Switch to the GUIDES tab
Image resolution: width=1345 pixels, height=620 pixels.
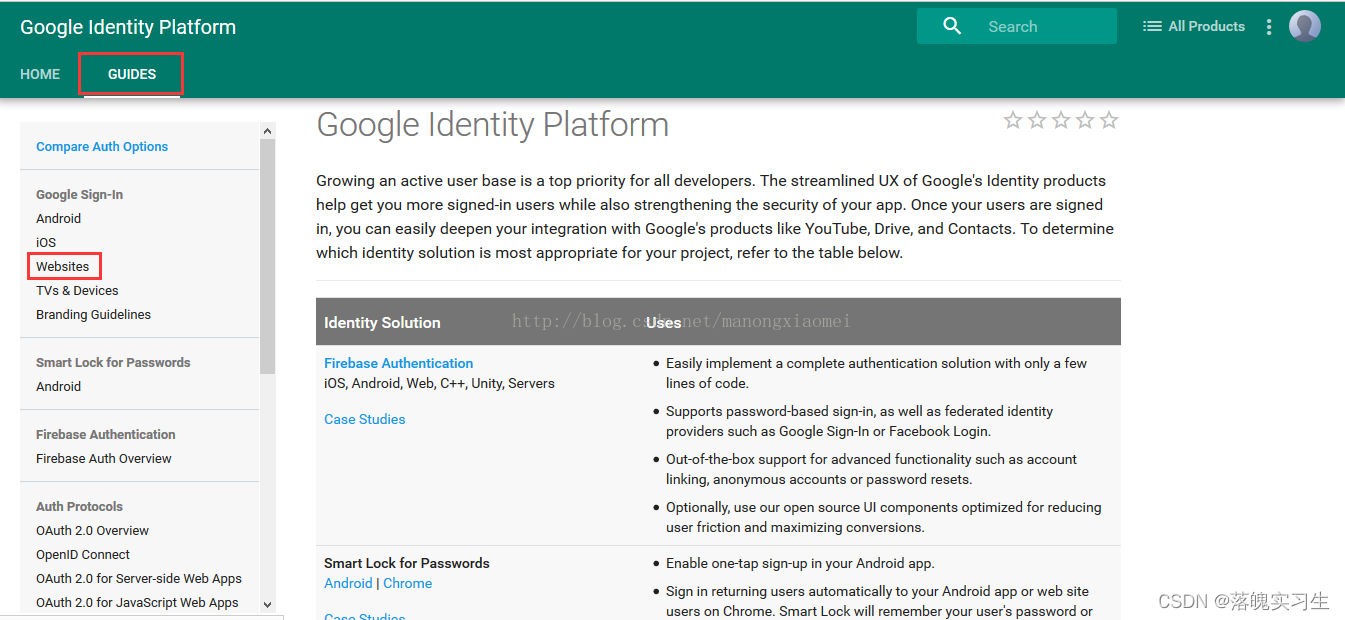click(x=132, y=74)
